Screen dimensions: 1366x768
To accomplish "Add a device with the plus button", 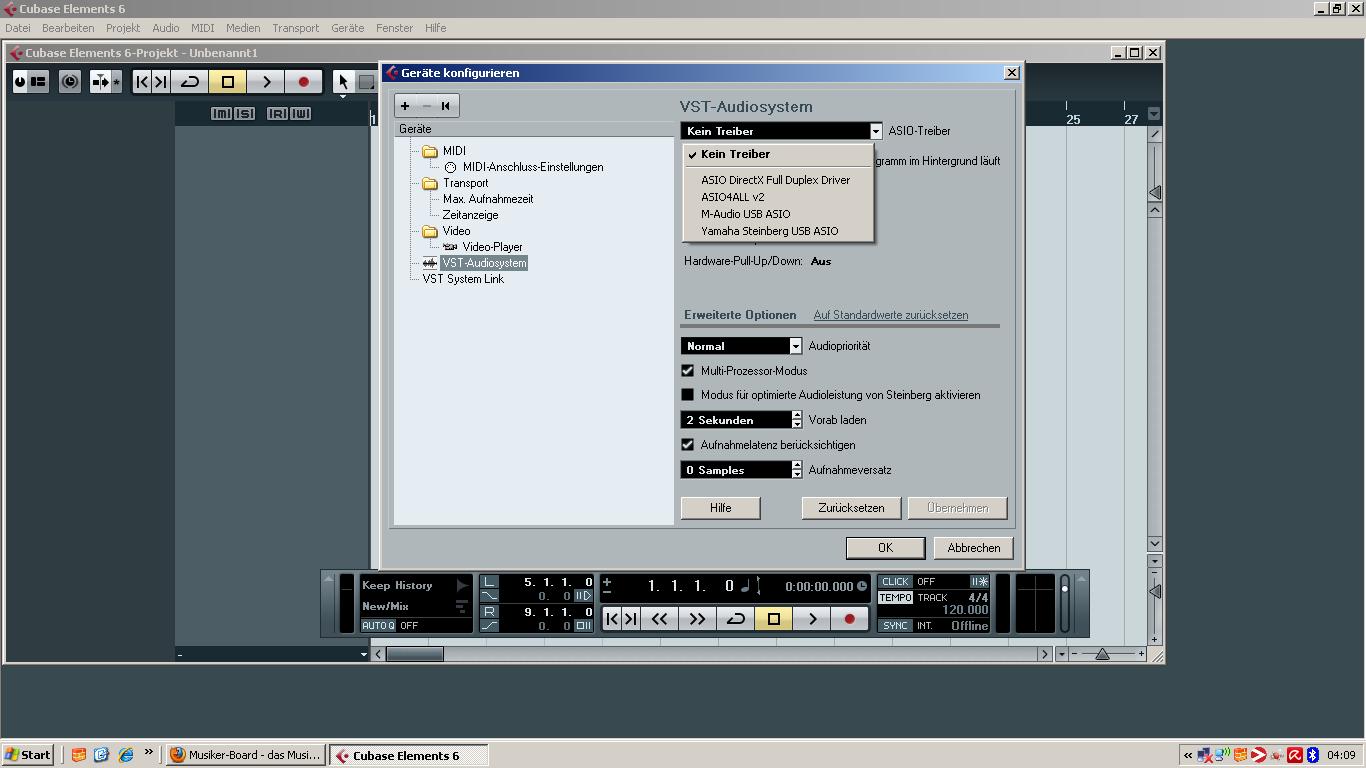I will point(405,106).
